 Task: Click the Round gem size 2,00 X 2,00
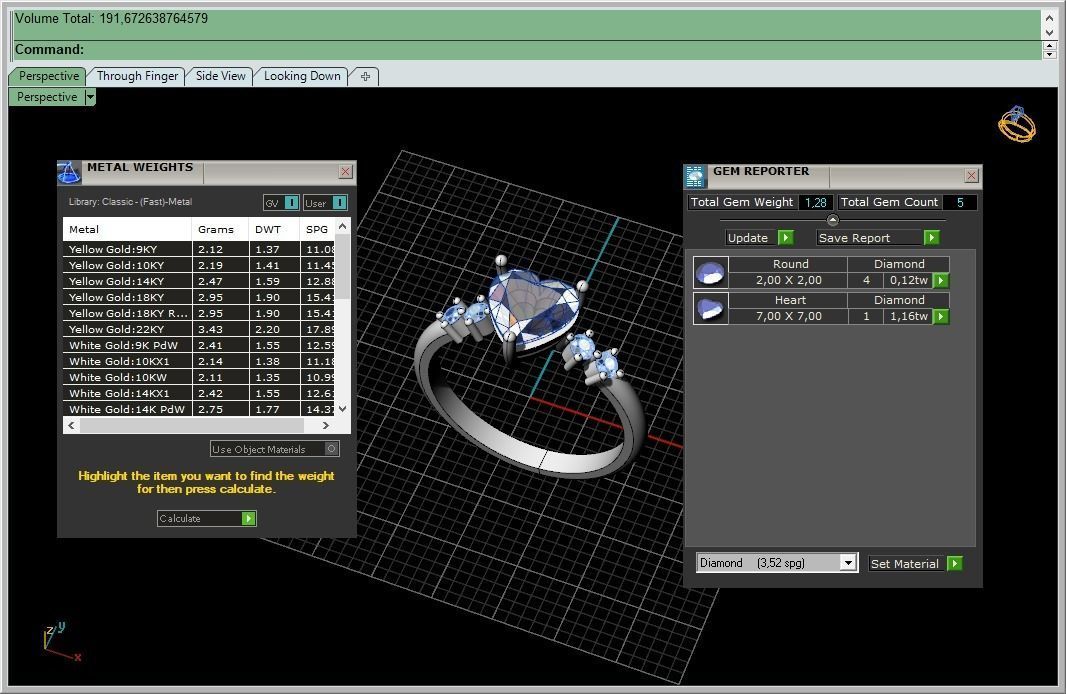[789, 280]
